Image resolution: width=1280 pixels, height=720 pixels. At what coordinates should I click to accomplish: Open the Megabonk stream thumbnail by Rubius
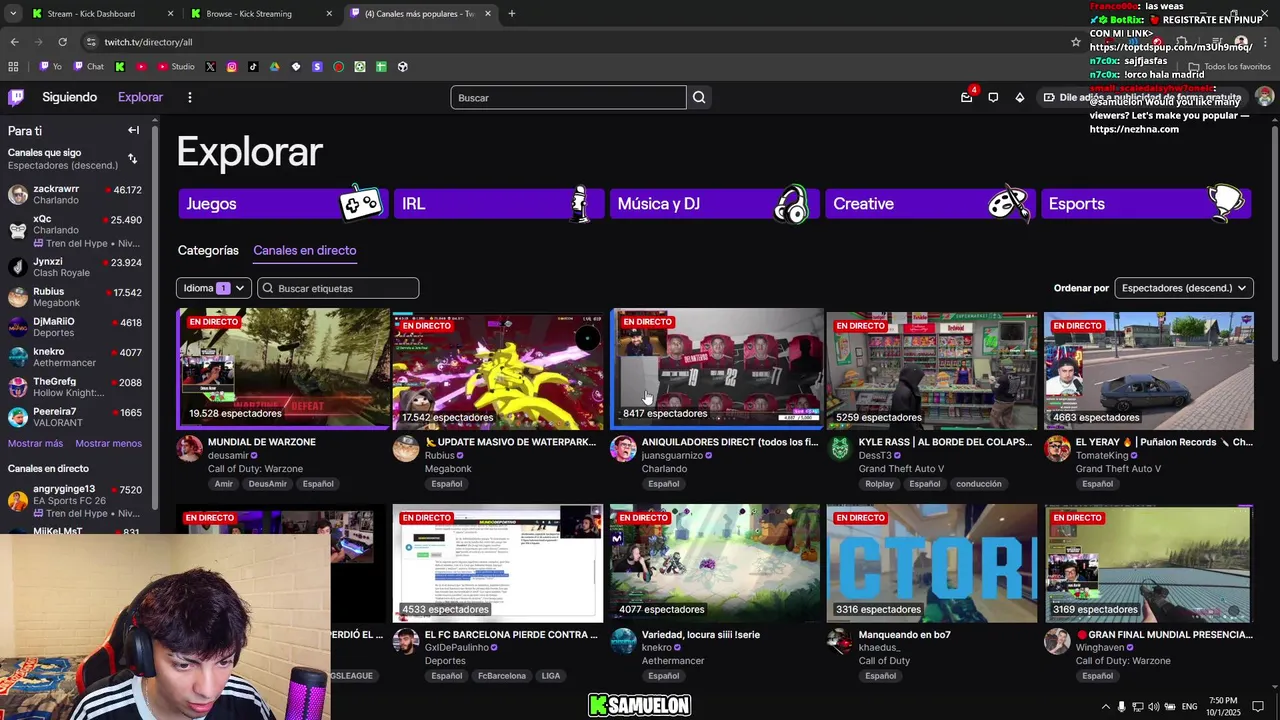pos(498,370)
